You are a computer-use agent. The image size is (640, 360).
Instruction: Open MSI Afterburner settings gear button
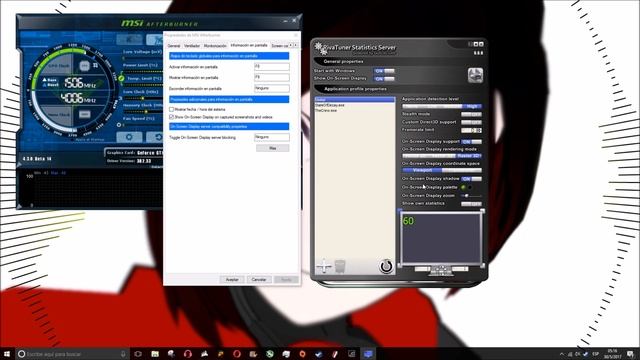129,137
